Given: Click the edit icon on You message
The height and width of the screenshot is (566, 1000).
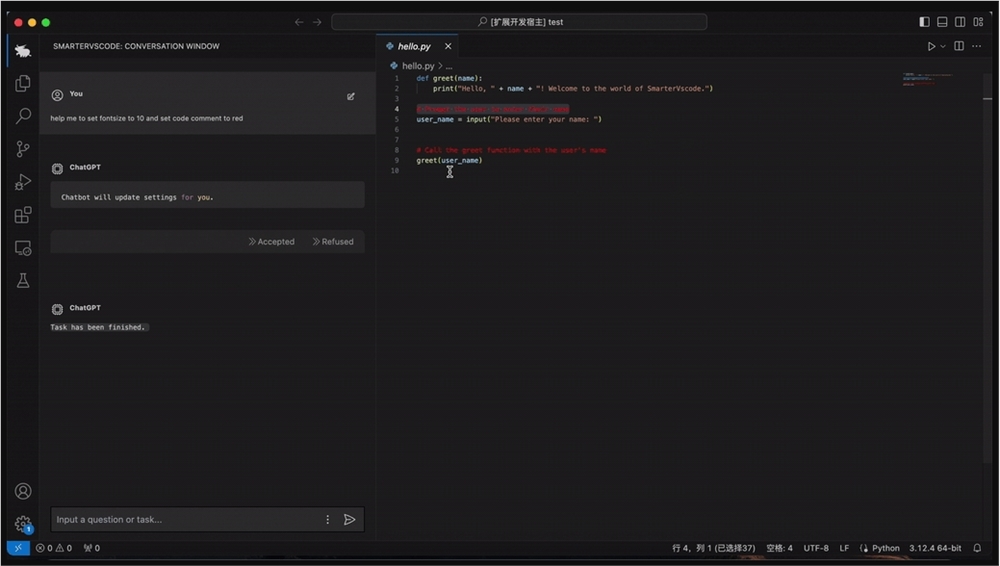Looking at the screenshot, I should [x=351, y=97].
